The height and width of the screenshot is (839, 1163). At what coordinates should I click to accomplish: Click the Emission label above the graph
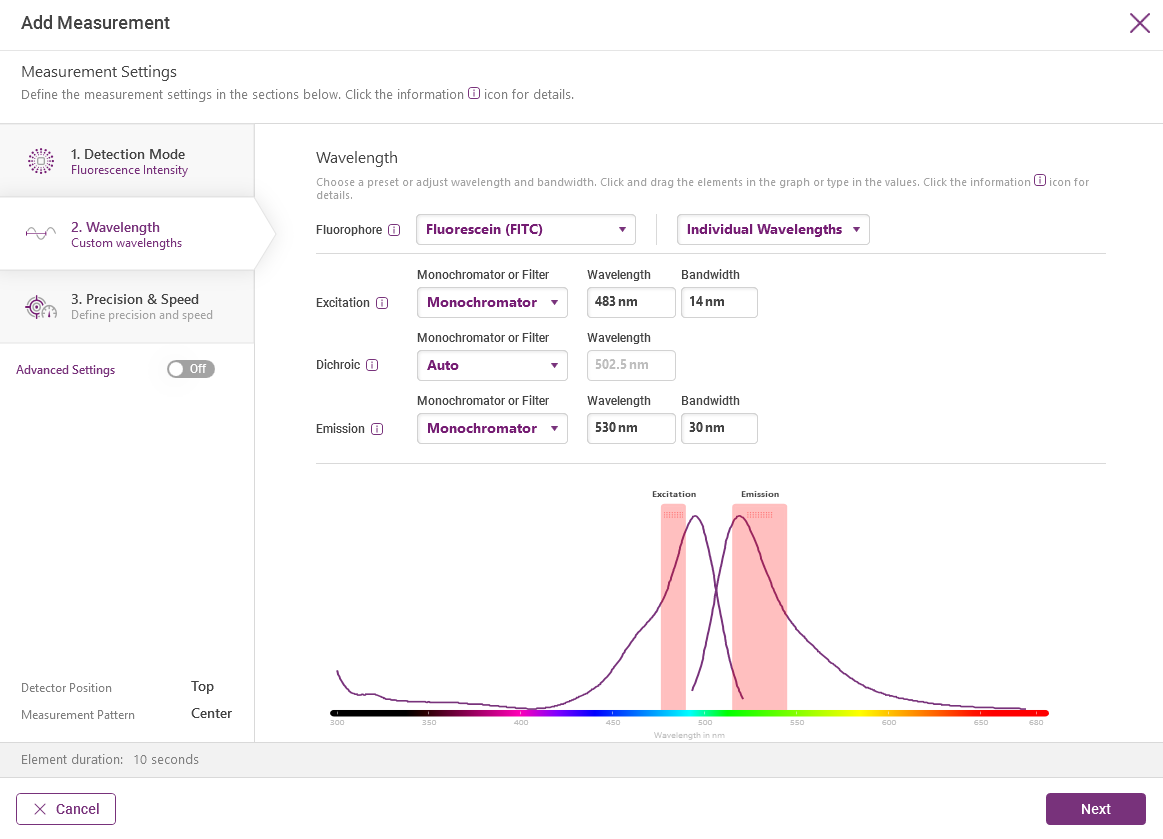coord(760,494)
